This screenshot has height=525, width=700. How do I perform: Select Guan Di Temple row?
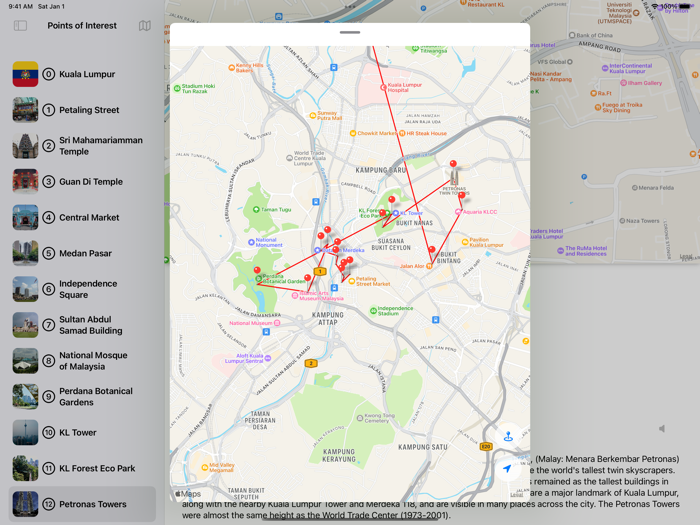[x=82, y=182]
